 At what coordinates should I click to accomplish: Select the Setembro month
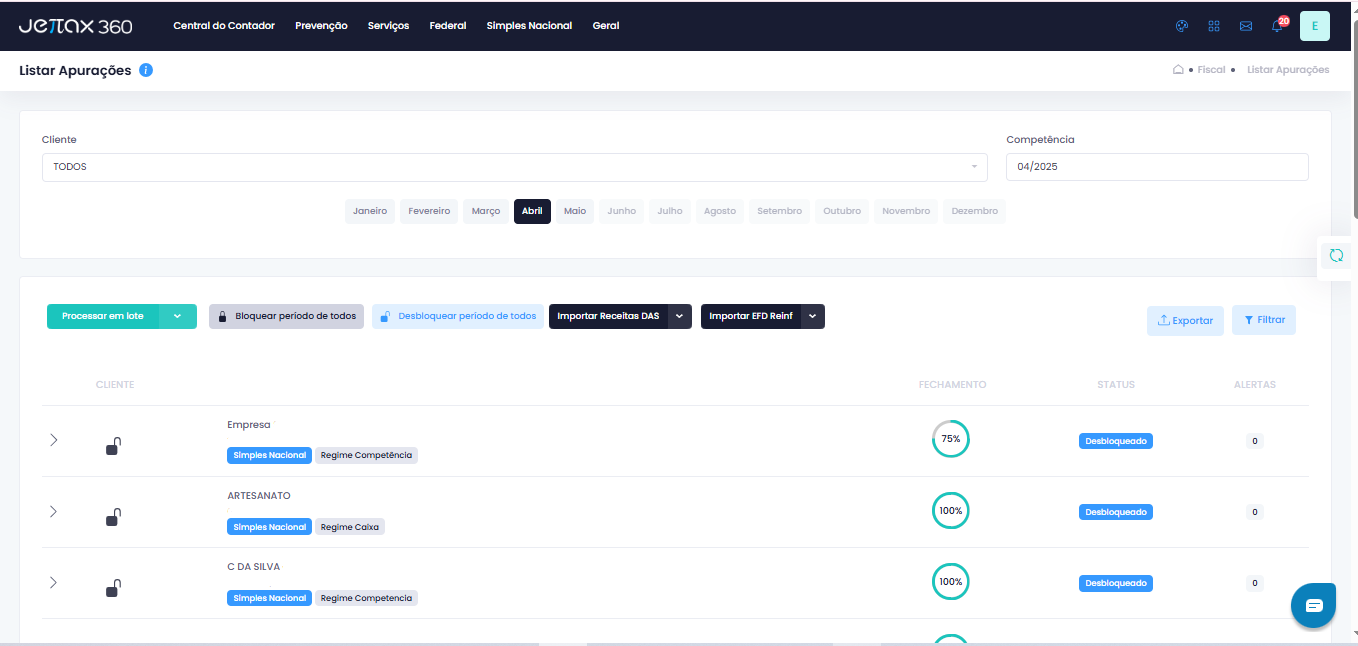[x=780, y=211]
